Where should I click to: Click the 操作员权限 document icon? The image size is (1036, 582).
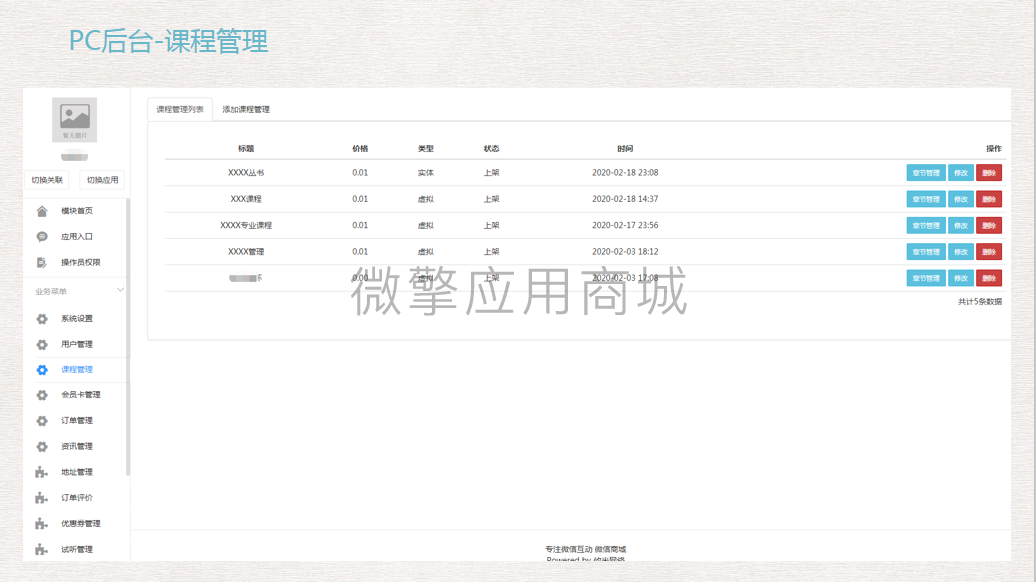point(42,262)
